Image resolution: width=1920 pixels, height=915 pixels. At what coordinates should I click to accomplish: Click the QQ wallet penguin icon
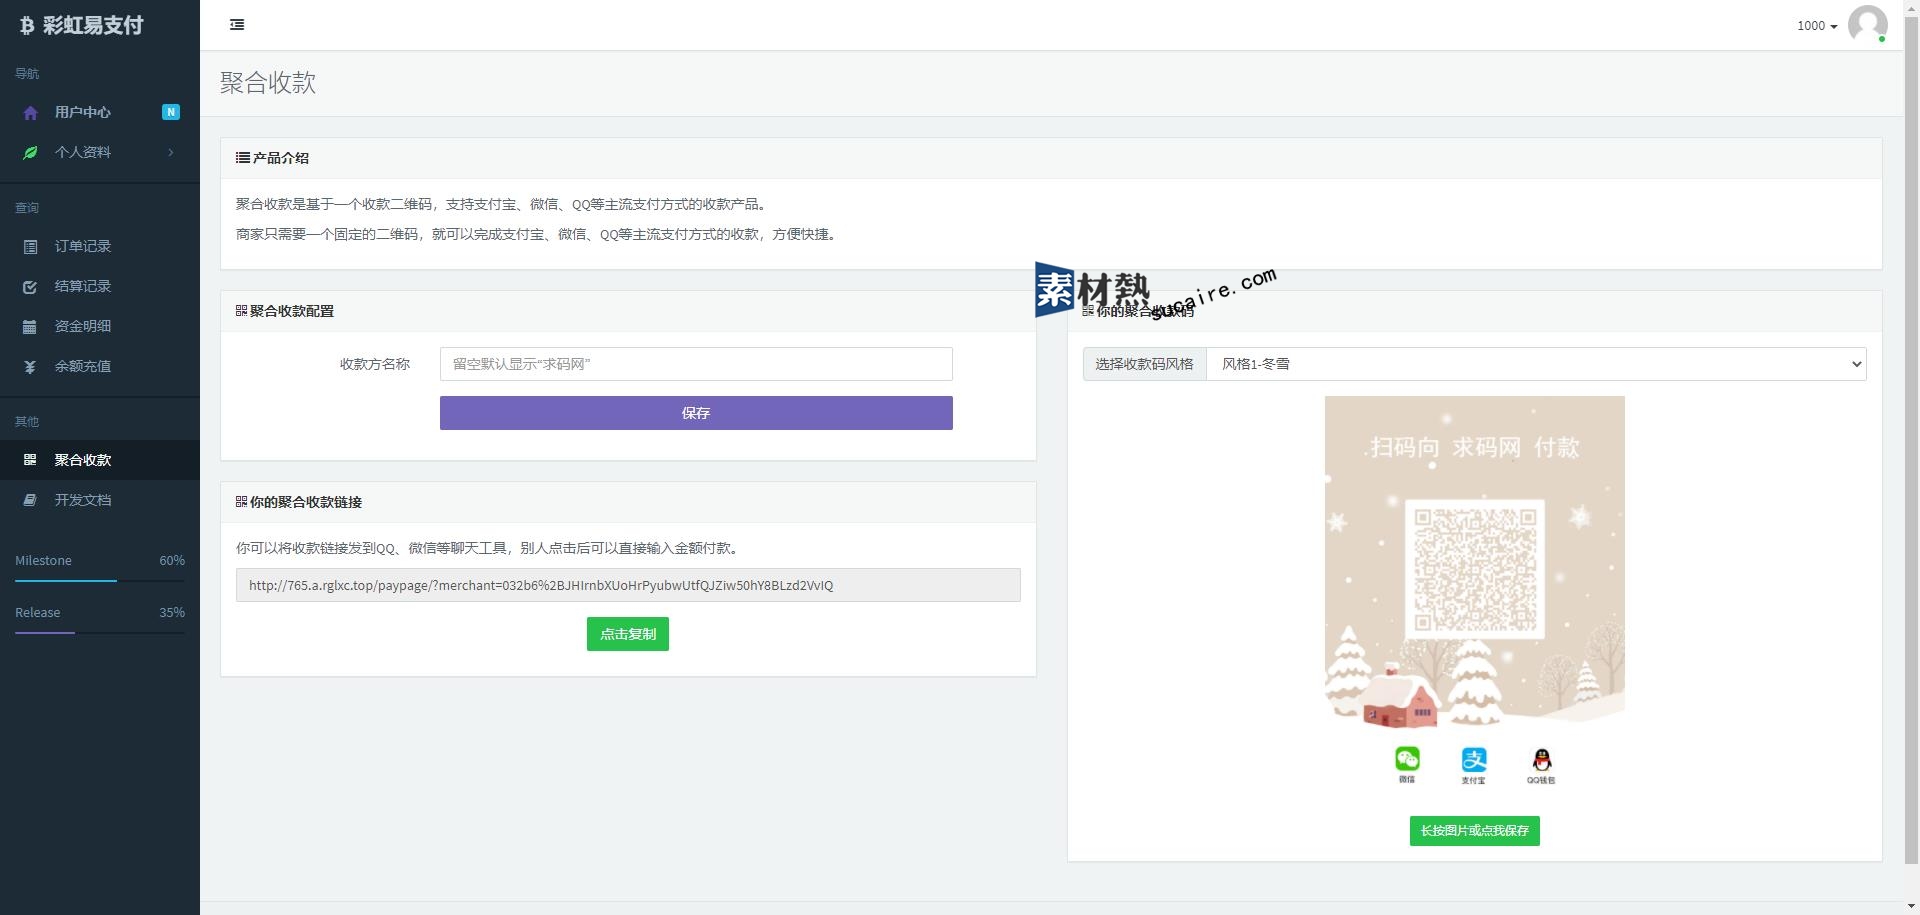pyautogui.click(x=1542, y=760)
